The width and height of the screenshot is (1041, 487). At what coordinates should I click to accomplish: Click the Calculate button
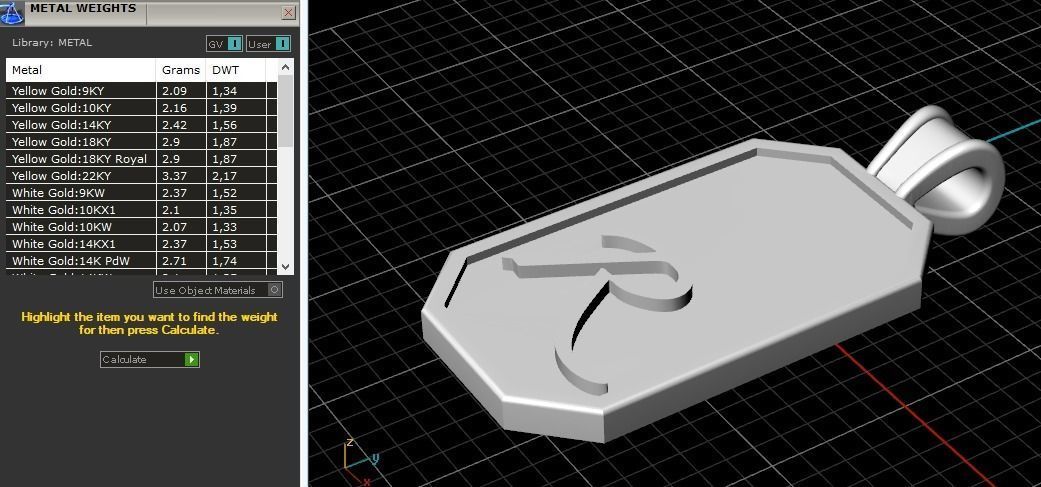coord(149,359)
